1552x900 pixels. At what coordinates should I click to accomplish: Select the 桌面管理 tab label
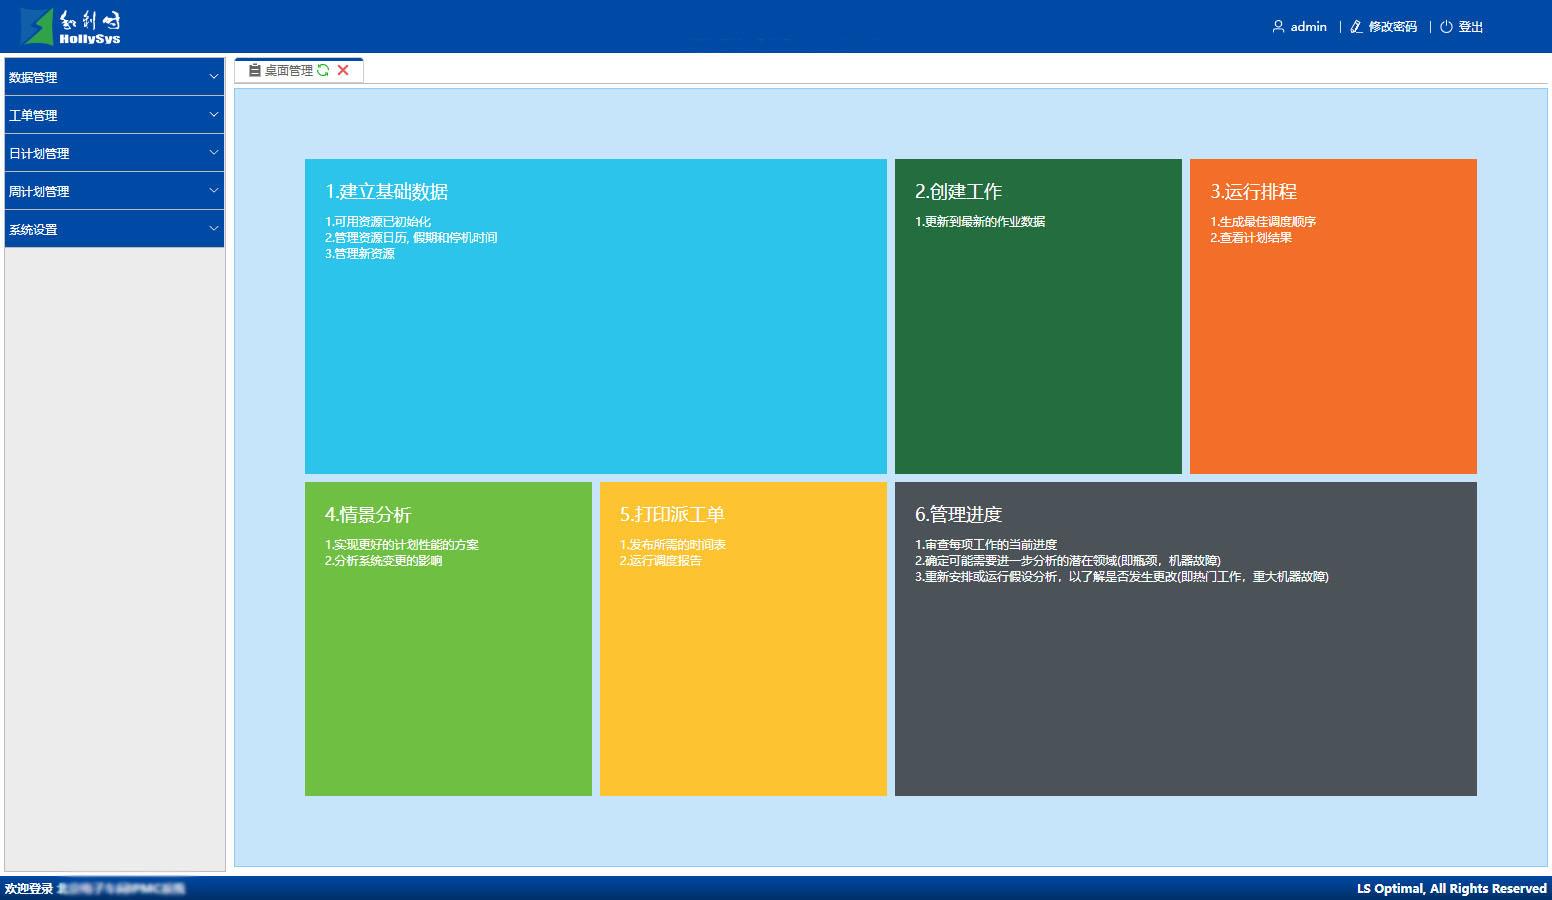[x=288, y=70]
